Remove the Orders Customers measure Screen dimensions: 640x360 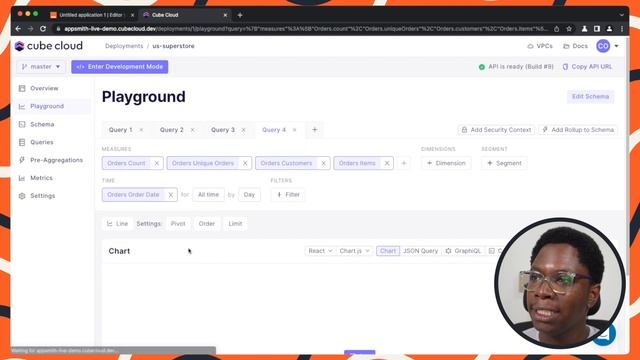(x=323, y=163)
